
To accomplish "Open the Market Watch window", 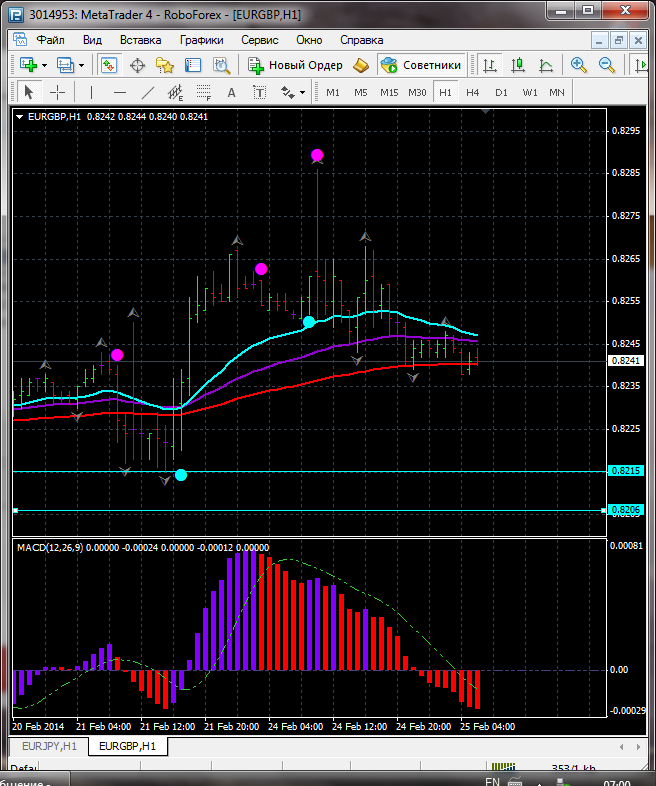I will 108,65.
